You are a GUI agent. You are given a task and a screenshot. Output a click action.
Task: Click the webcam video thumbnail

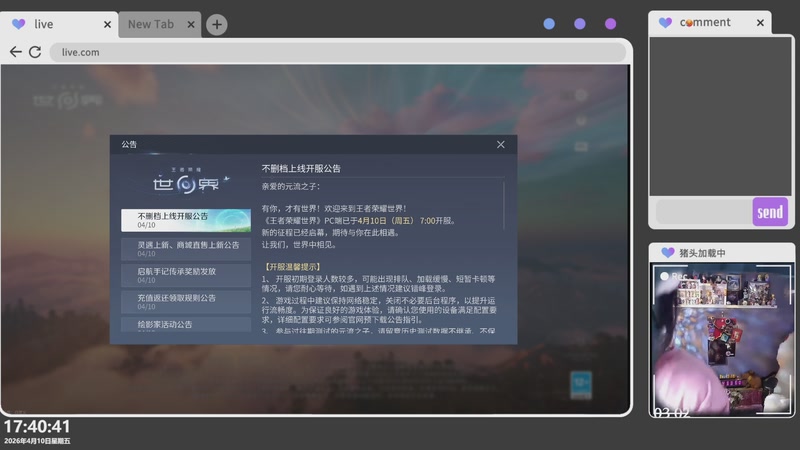[721, 340]
